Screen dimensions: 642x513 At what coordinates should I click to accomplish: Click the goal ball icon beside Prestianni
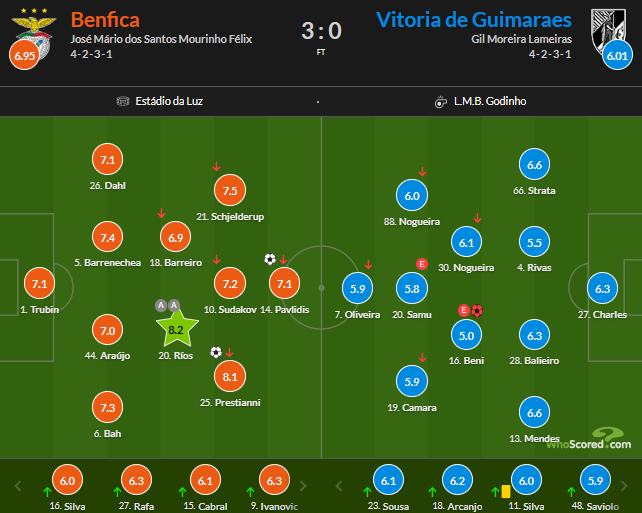(216, 352)
